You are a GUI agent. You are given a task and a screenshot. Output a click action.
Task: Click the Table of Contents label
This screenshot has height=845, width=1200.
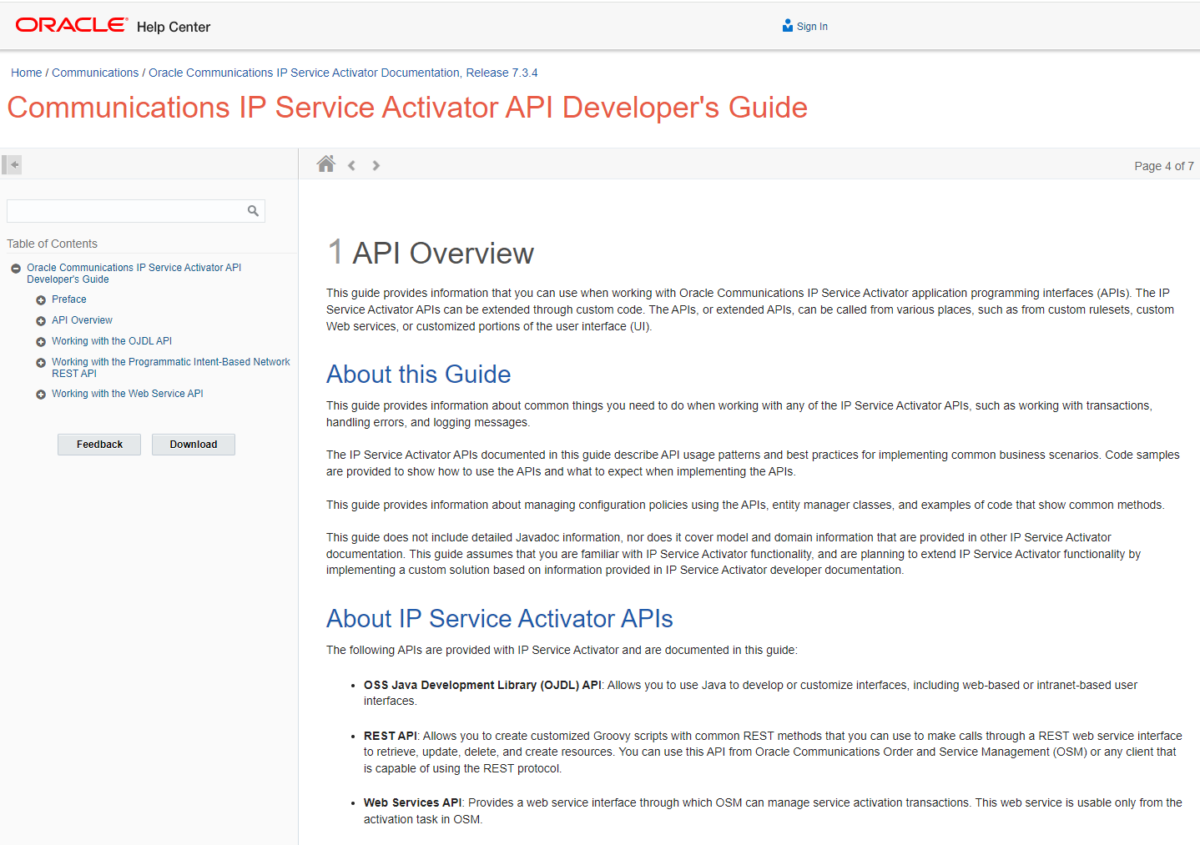(x=52, y=244)
